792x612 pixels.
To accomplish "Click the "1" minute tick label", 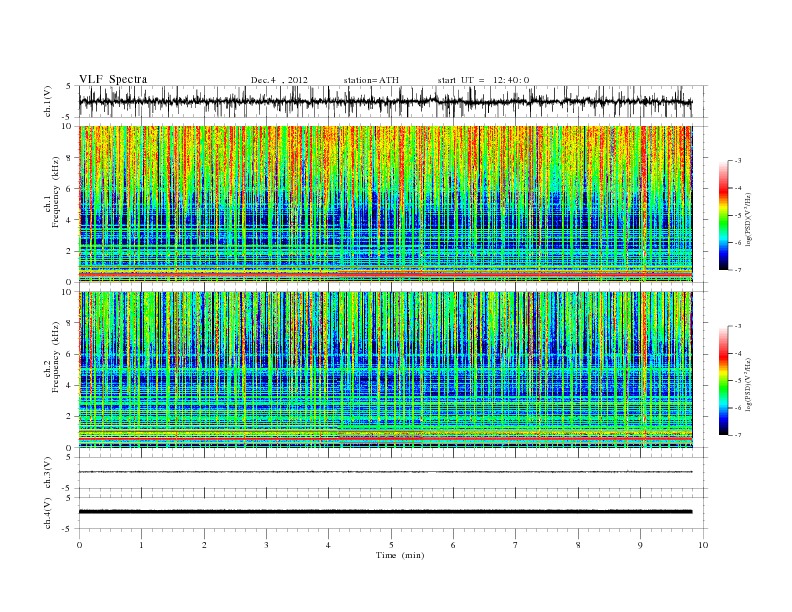I will (x=141, y=545).
